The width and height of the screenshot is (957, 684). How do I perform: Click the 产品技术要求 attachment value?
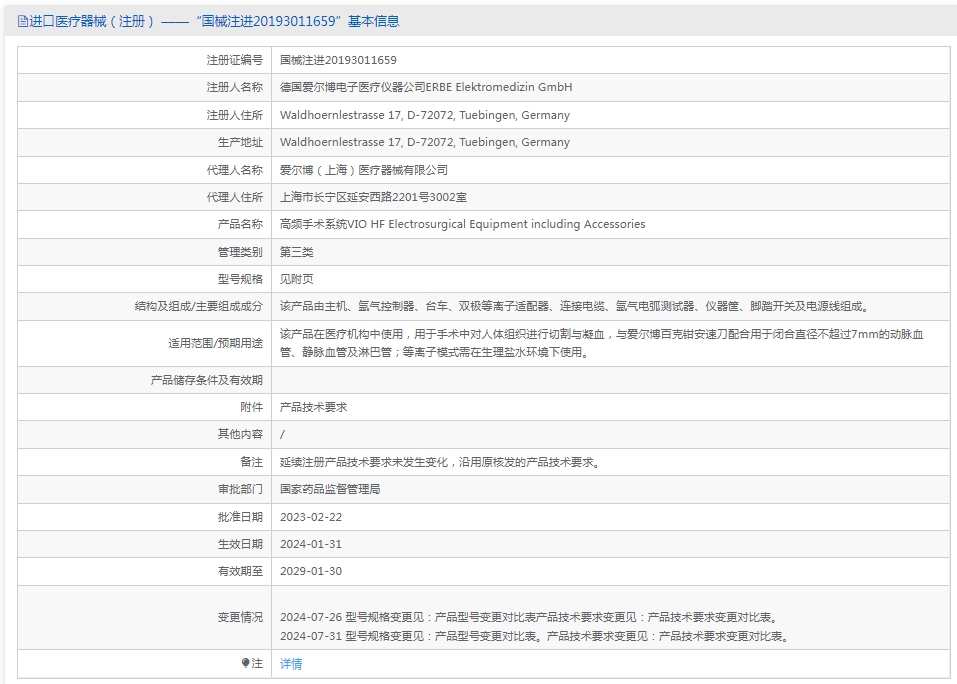tap(314, 407)
